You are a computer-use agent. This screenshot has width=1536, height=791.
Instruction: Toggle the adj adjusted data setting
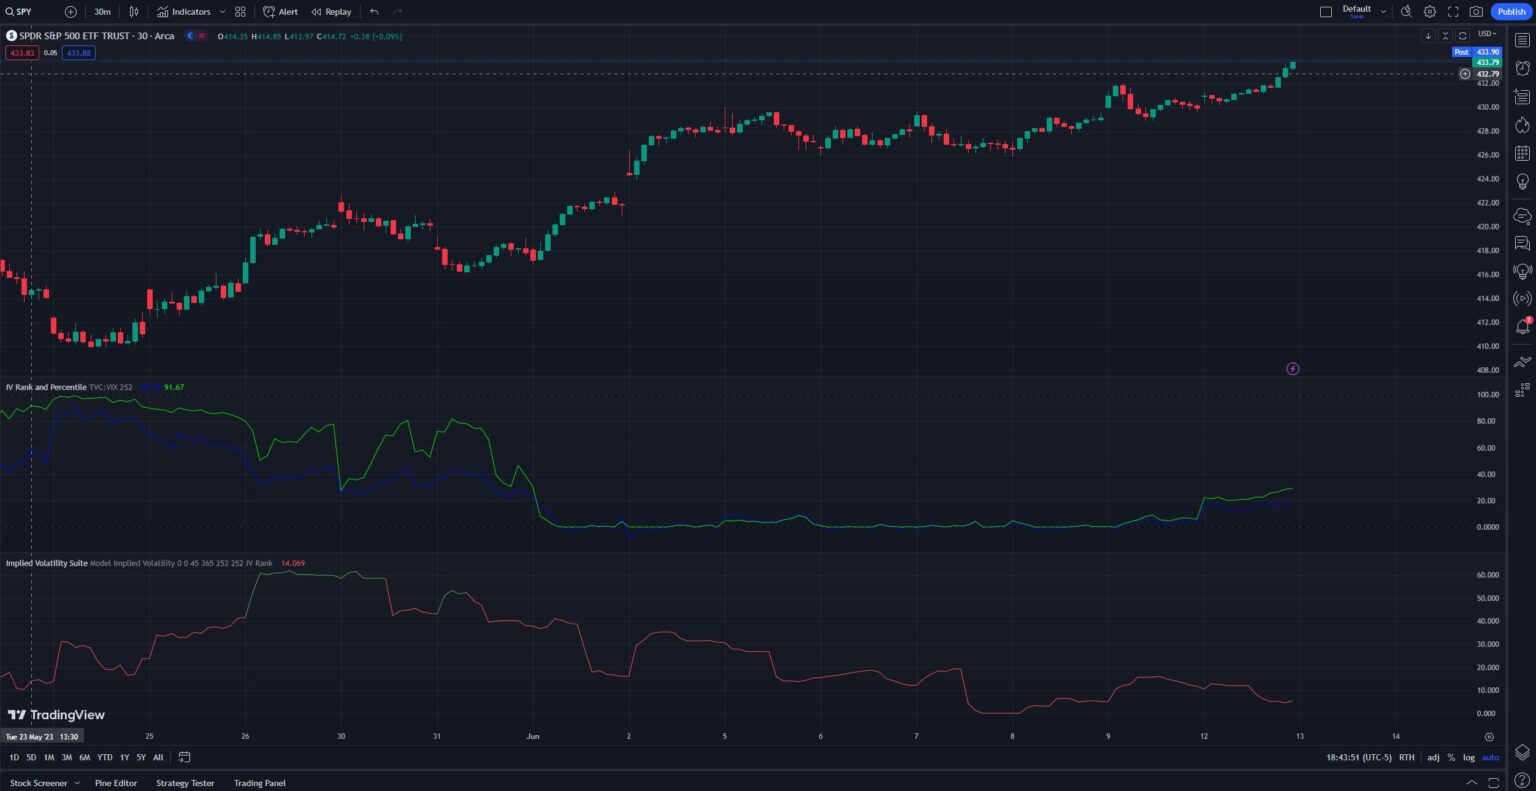click(x=1432, y=757)
